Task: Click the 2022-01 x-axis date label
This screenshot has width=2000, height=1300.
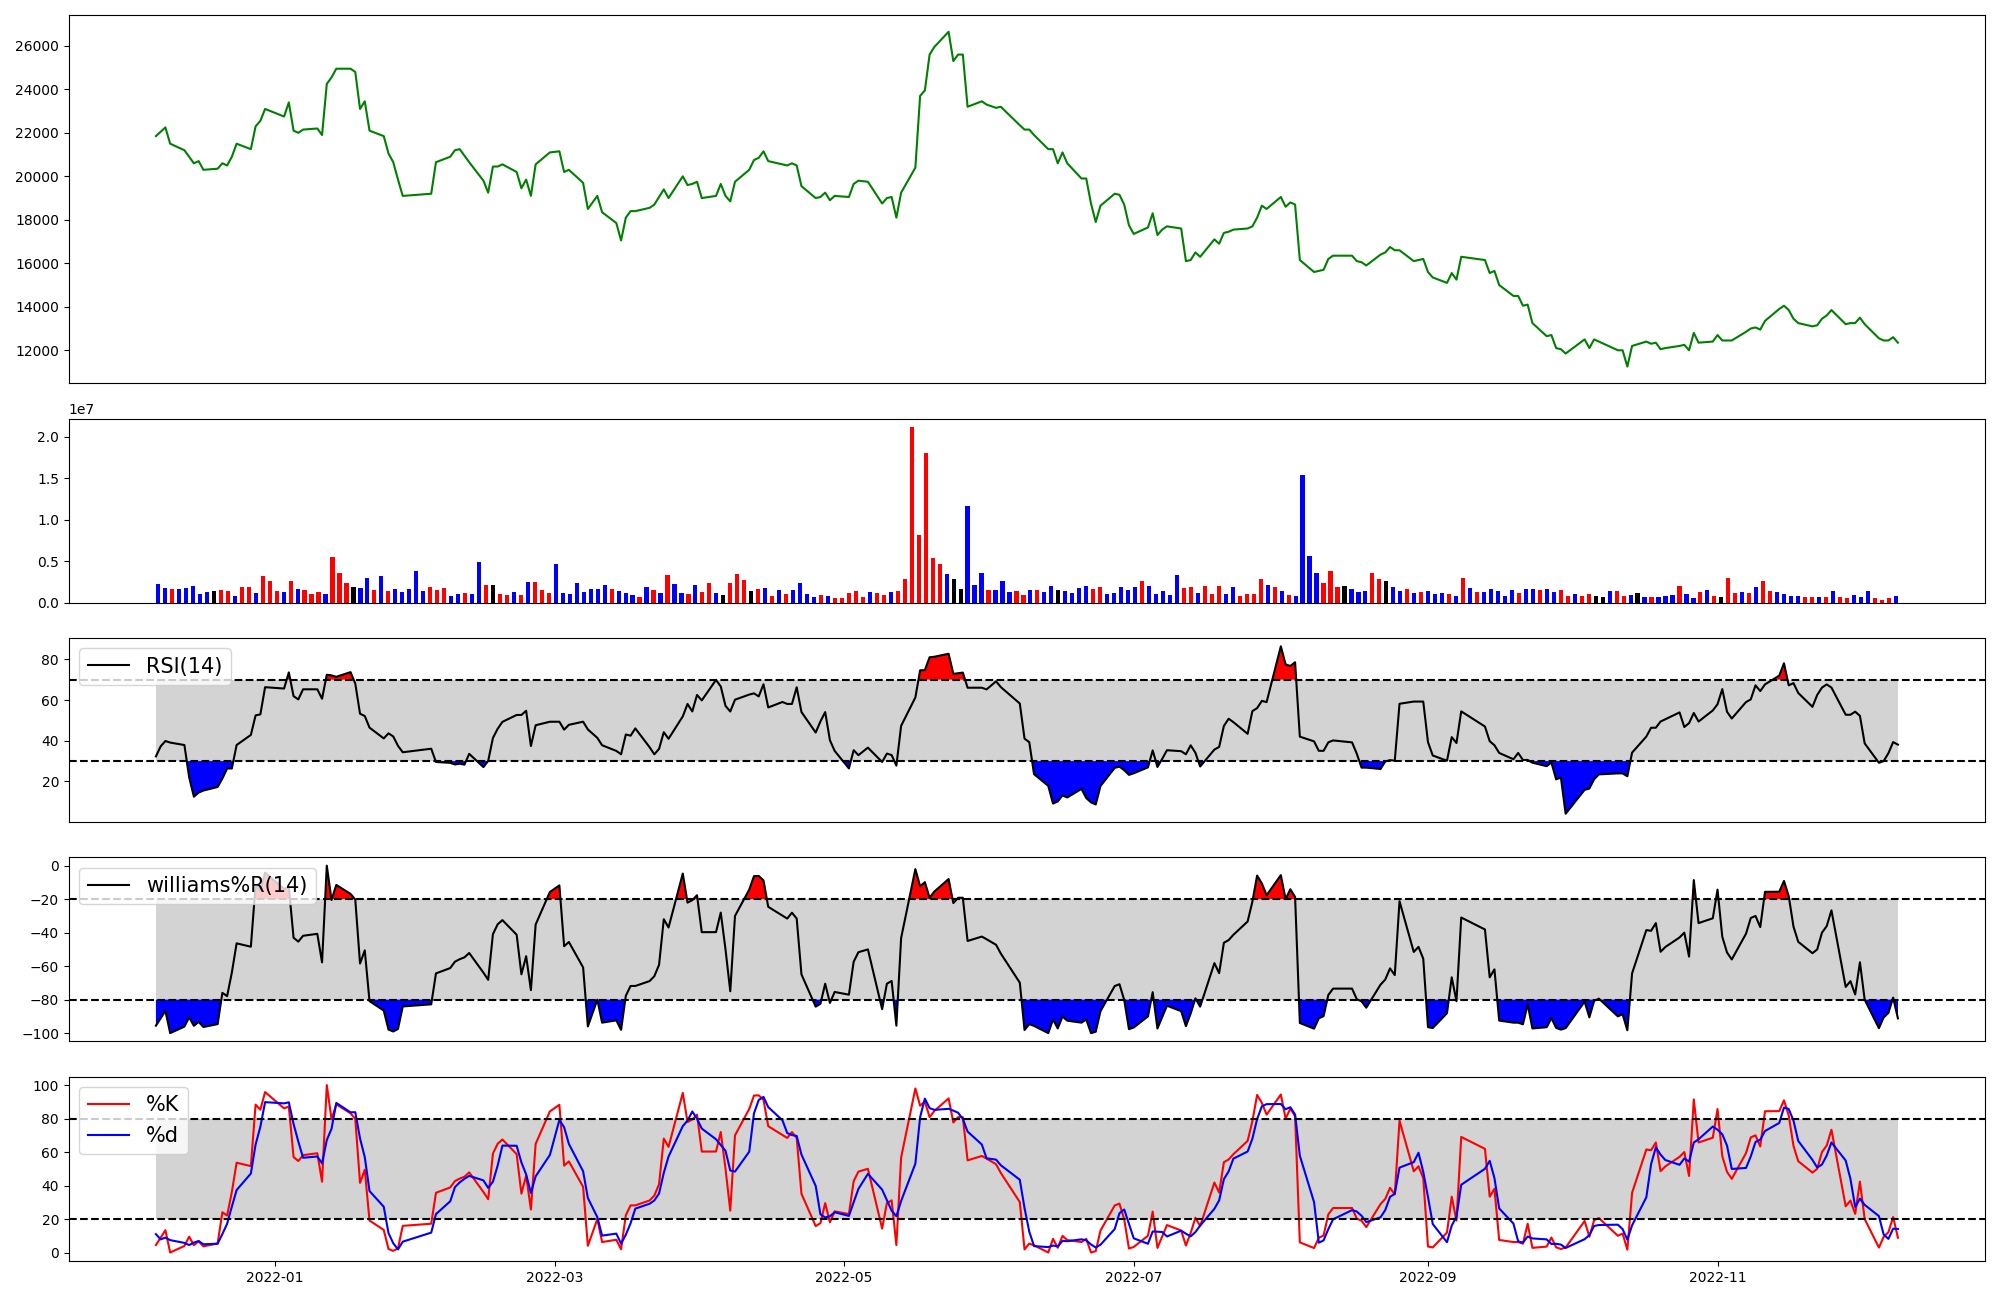Action: [274, 1277]
